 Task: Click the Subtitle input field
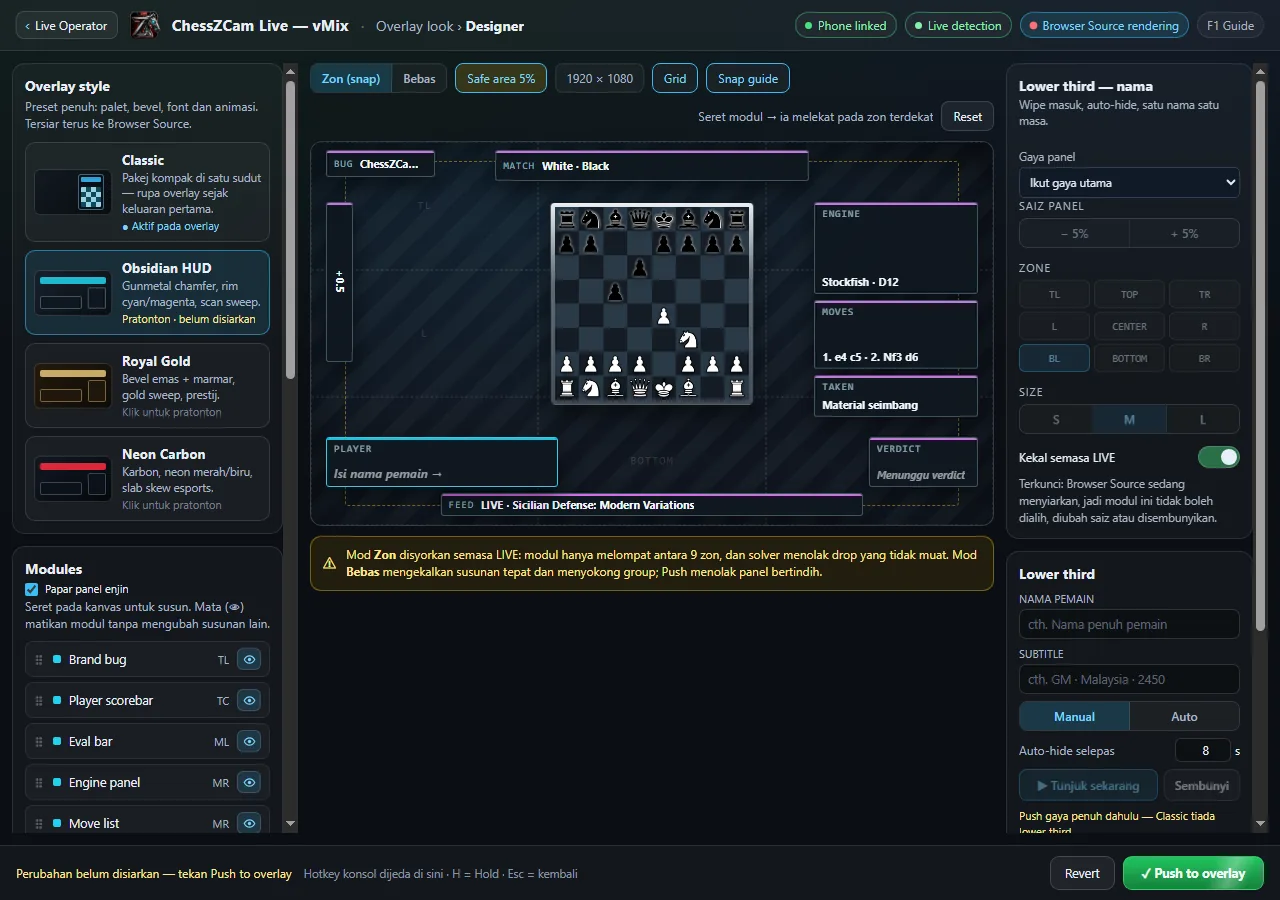click(1129, 679)
